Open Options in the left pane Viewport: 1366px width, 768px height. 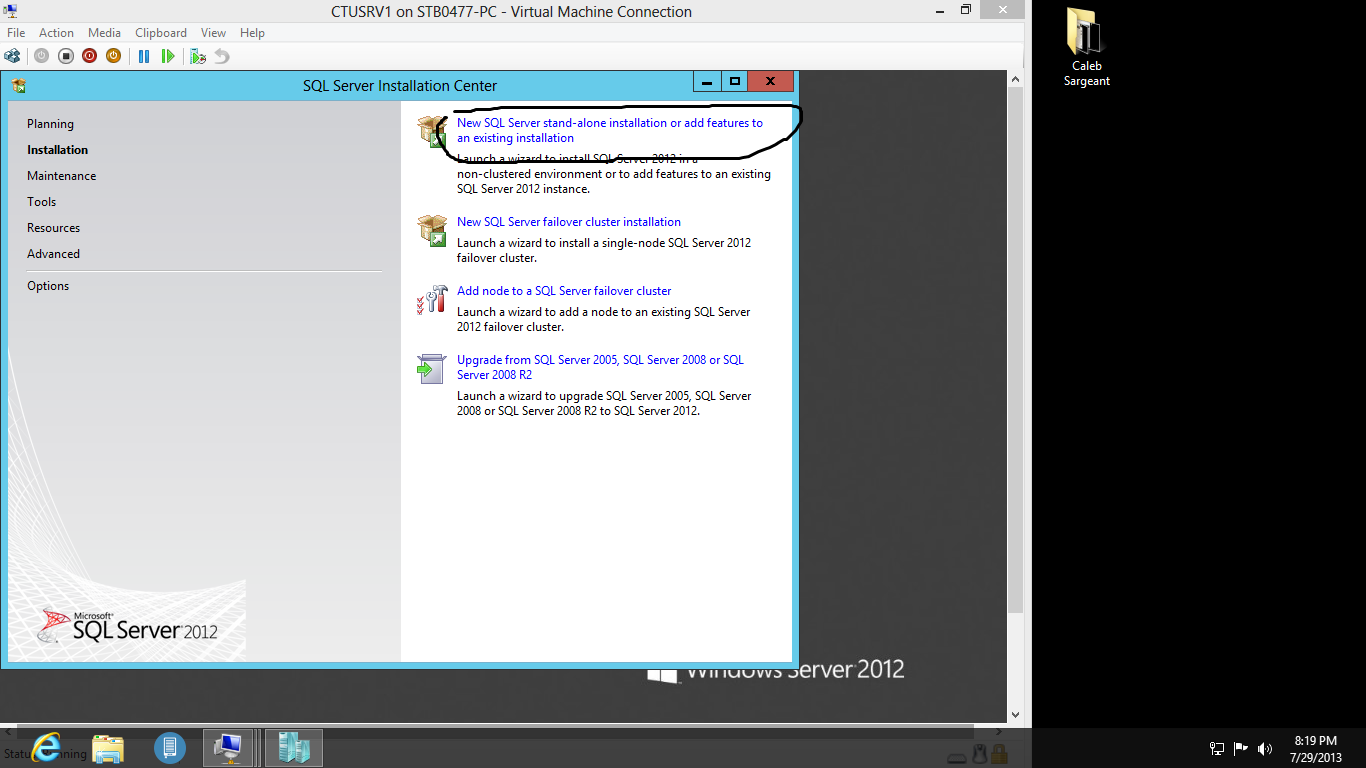pos(48,286)
